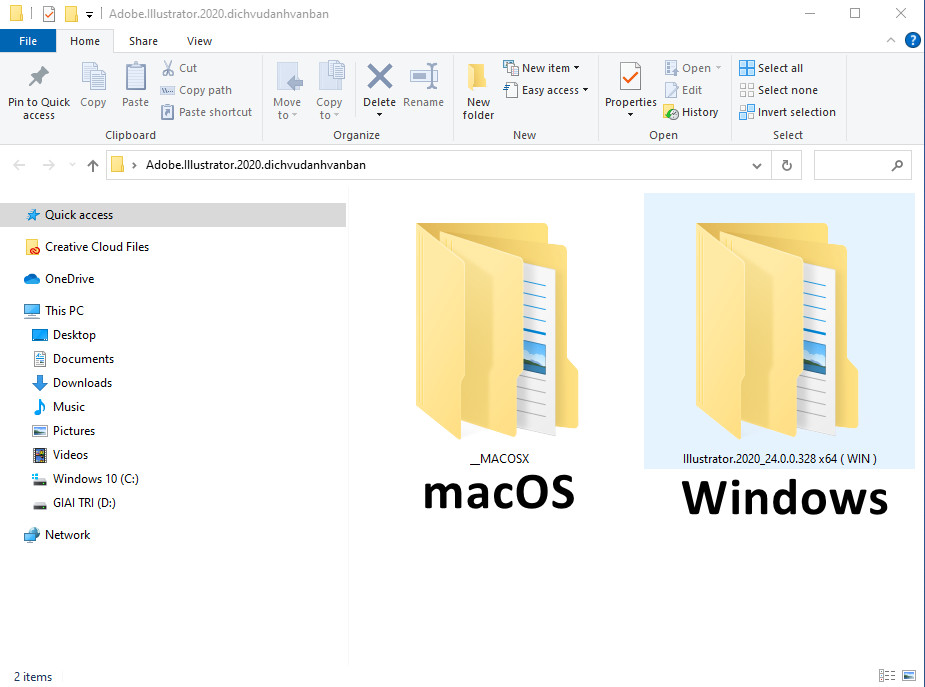
Task: Go up one folder level
Action: point(93,166)
